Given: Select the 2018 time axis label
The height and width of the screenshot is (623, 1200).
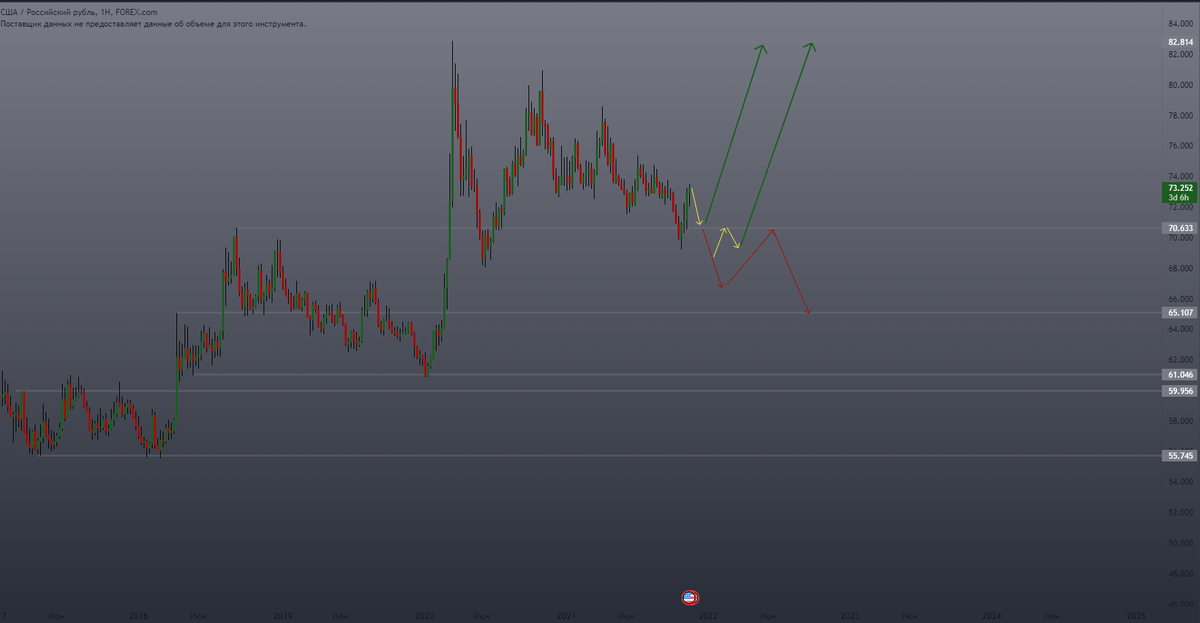Looking at the screenshot, I should [x=141, y=616].
